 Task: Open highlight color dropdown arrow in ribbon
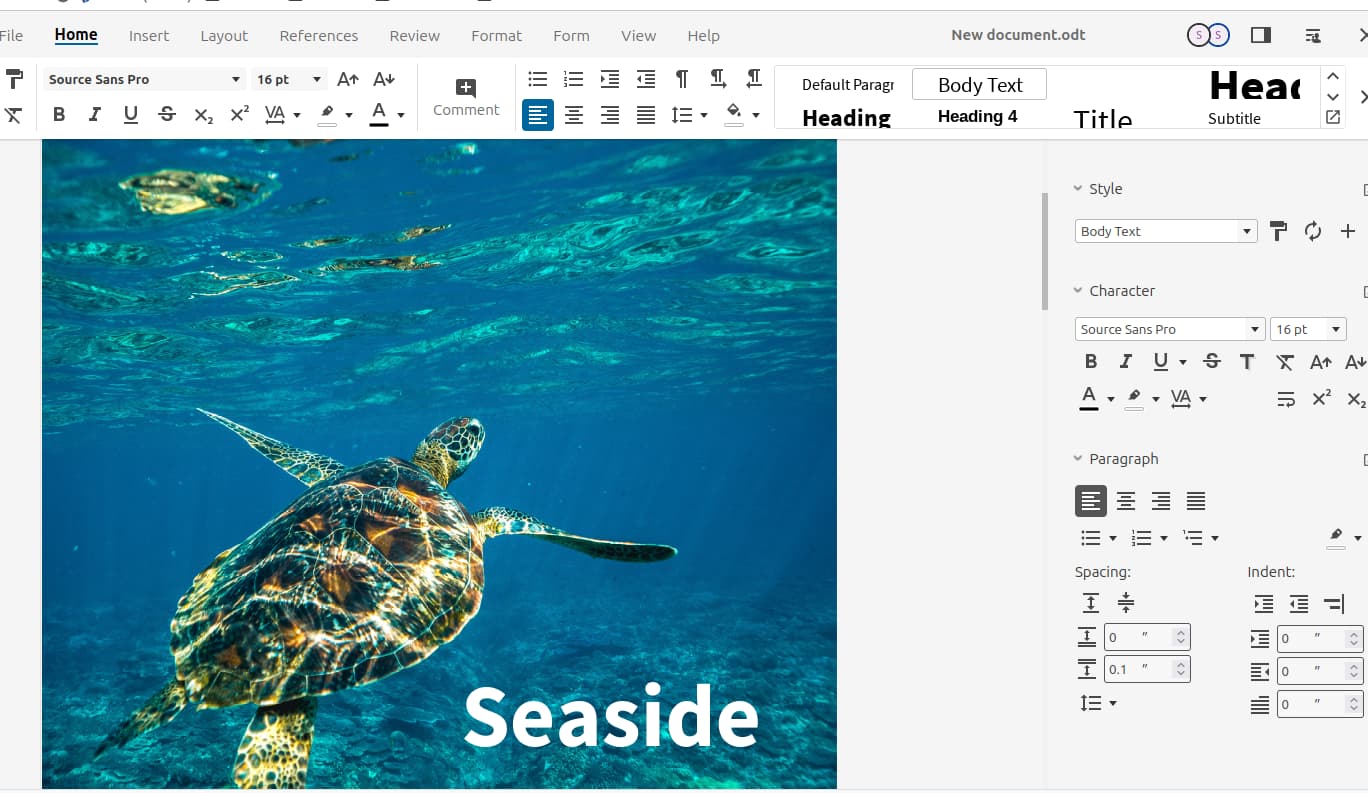point(349,116)
